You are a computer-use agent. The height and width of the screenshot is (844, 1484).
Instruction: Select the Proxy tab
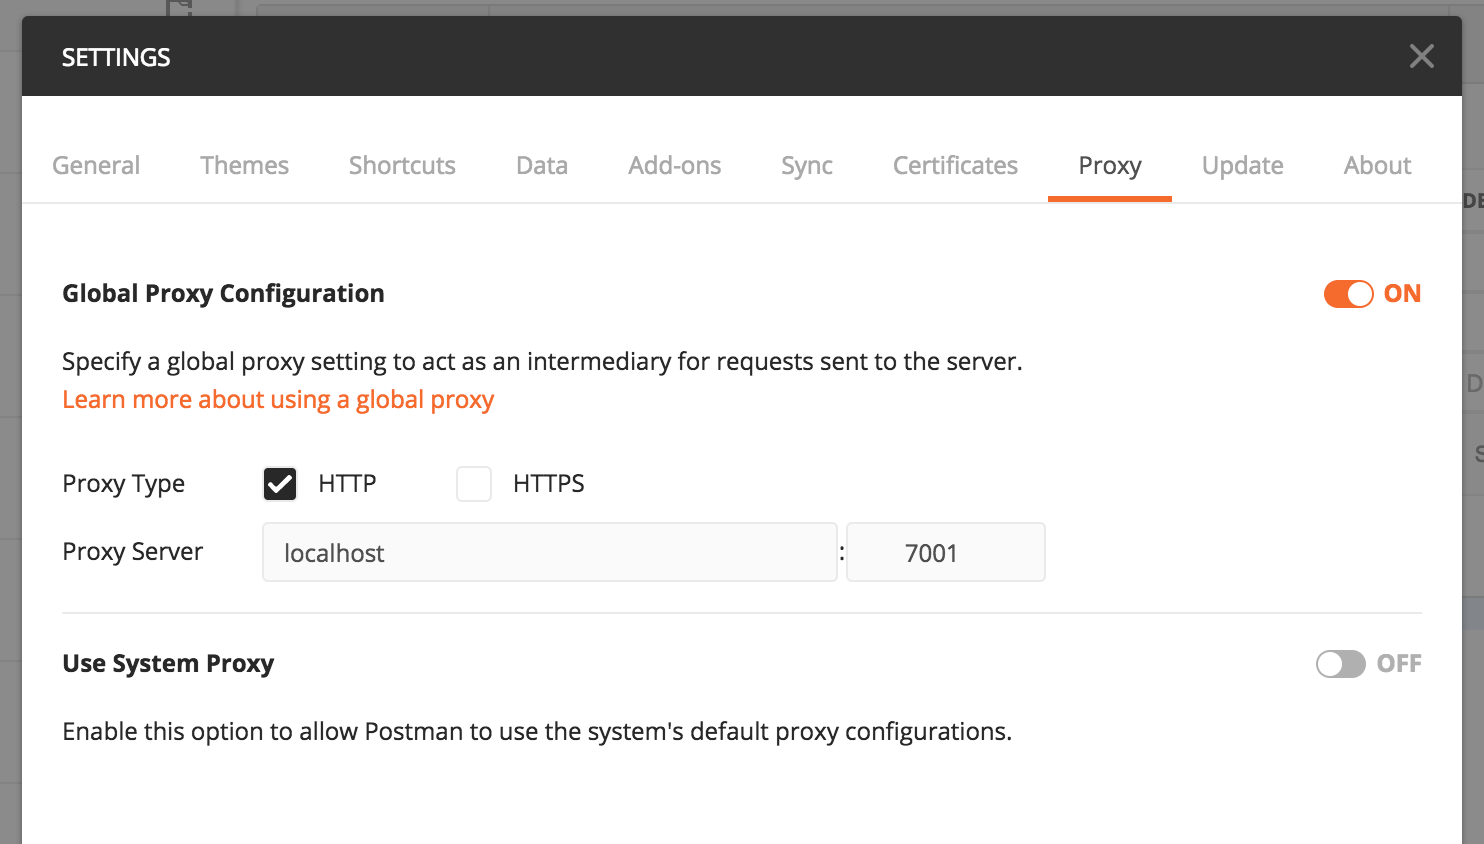(x=1109, y=165)
